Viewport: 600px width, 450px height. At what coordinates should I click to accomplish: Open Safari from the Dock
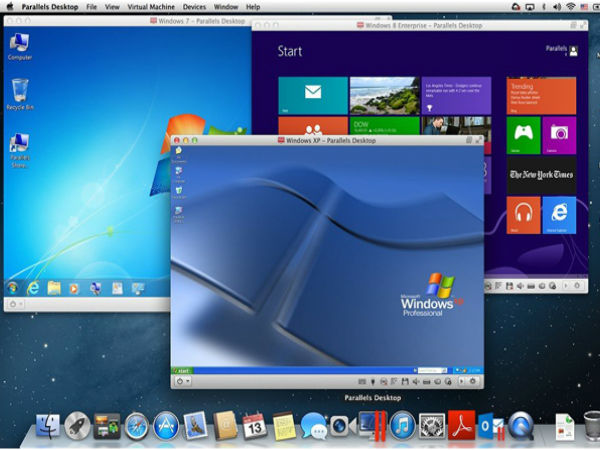pos(137,426)
